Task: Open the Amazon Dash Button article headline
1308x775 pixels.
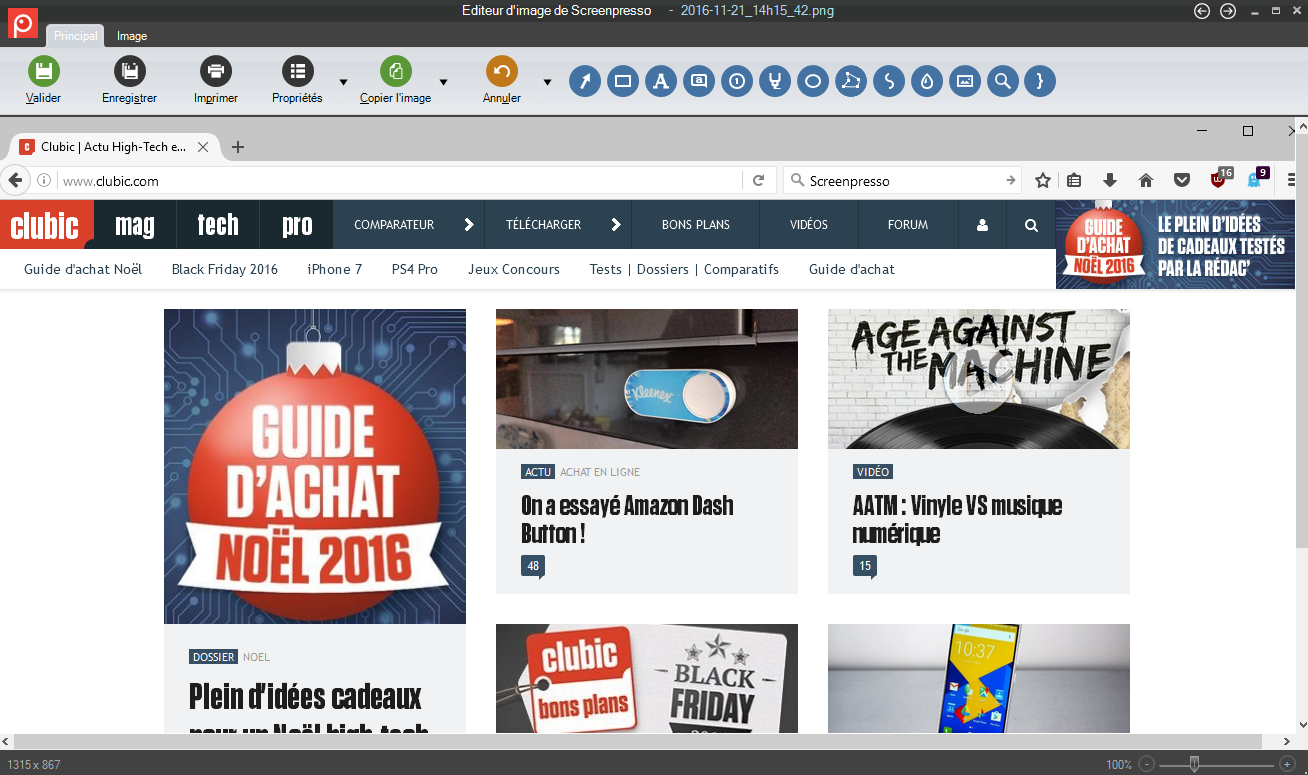Action: click(627, 519)
